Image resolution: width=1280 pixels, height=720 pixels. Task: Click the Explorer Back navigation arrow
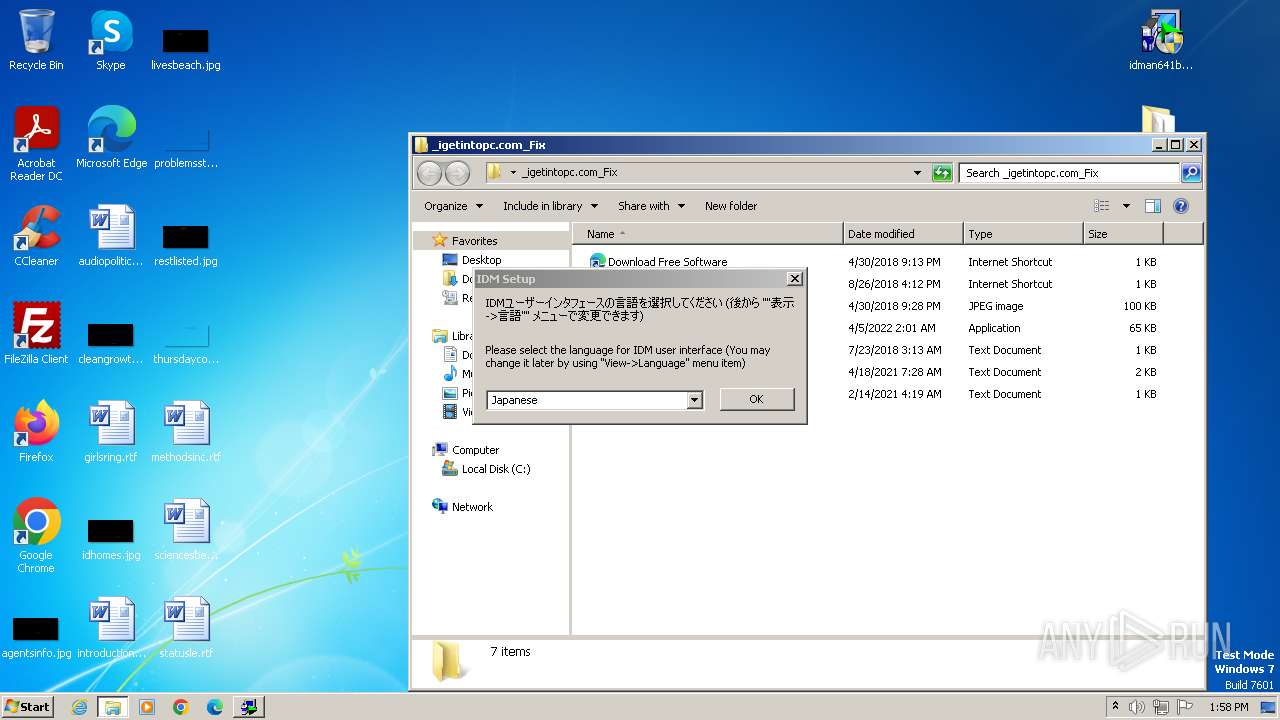tap(429, 173)
